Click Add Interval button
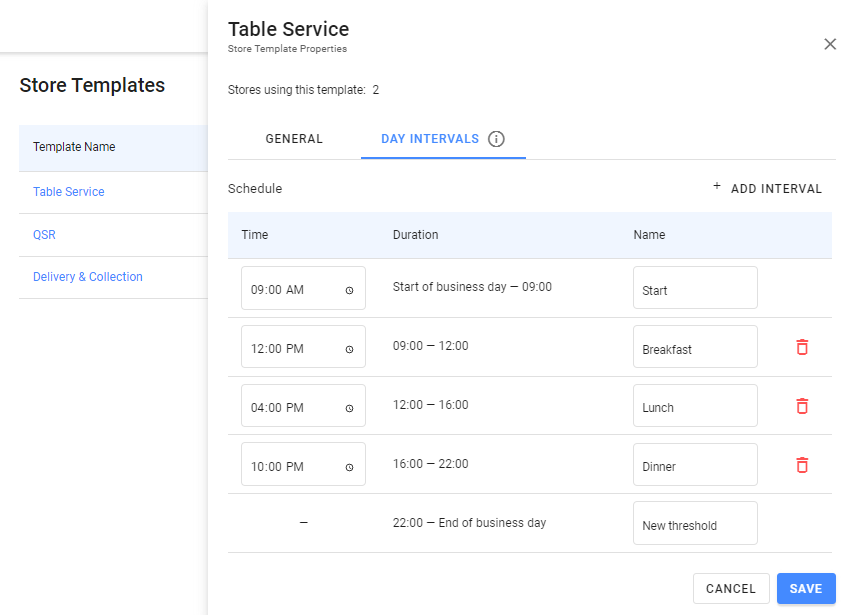Image resolution: width=856 pixels, height=615 pixels. [767, 188]
